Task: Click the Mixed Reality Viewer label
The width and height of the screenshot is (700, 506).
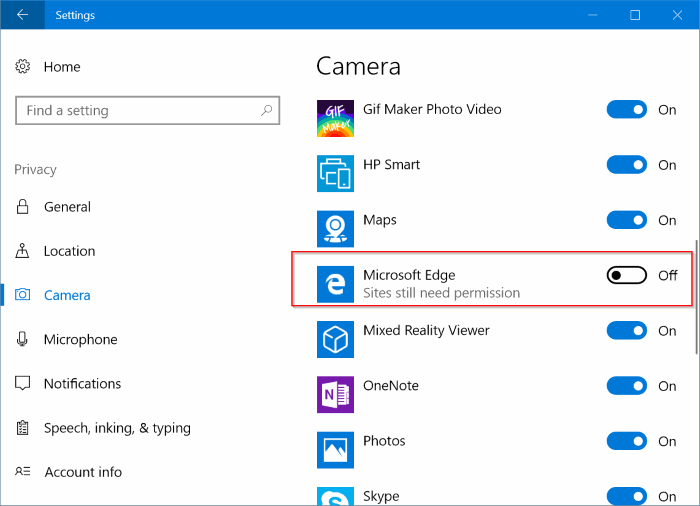Action: pyautogui.click(x=426, y=330)
